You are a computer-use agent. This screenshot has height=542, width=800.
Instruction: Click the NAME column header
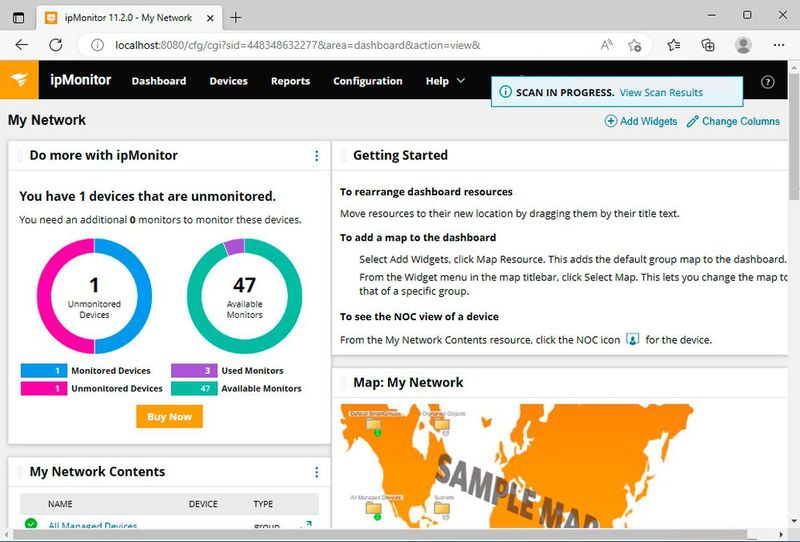tap(60, 504)
